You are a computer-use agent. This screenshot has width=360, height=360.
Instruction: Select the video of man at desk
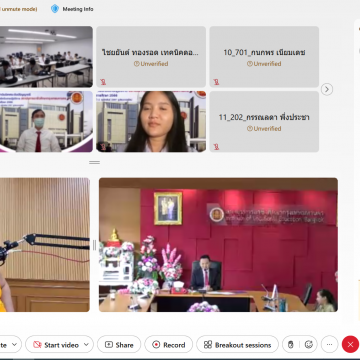218,245
